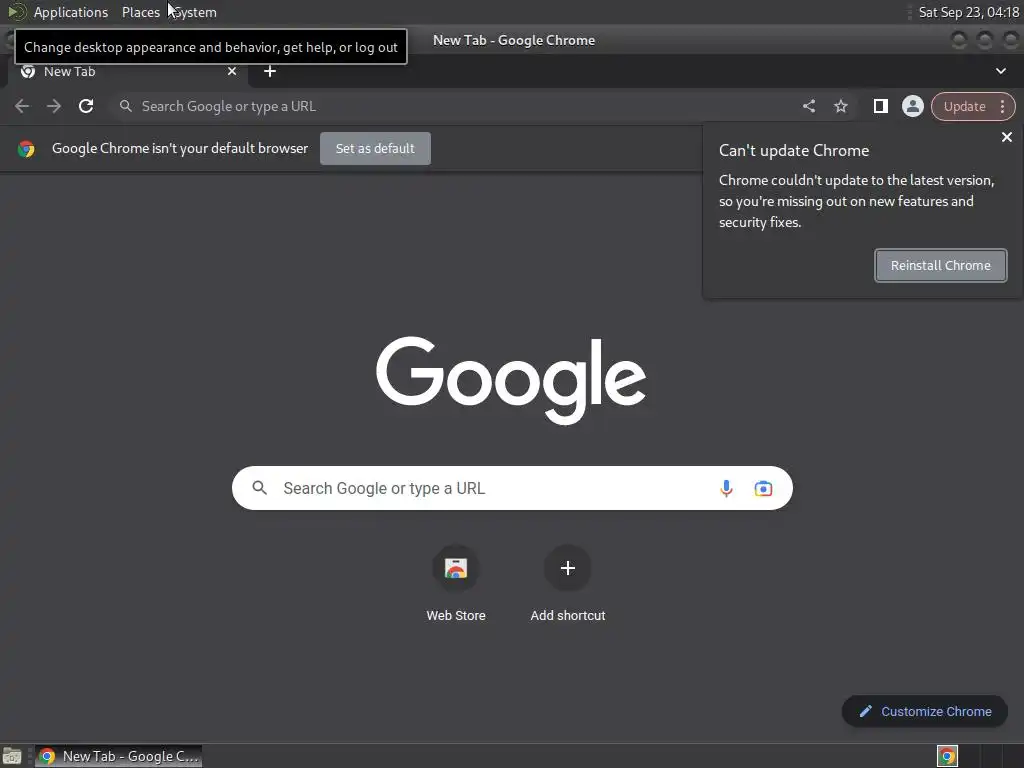The height and width of the screenshot is (768, 1024).
Task: Open the Places menu
Action: coord(140,12)
